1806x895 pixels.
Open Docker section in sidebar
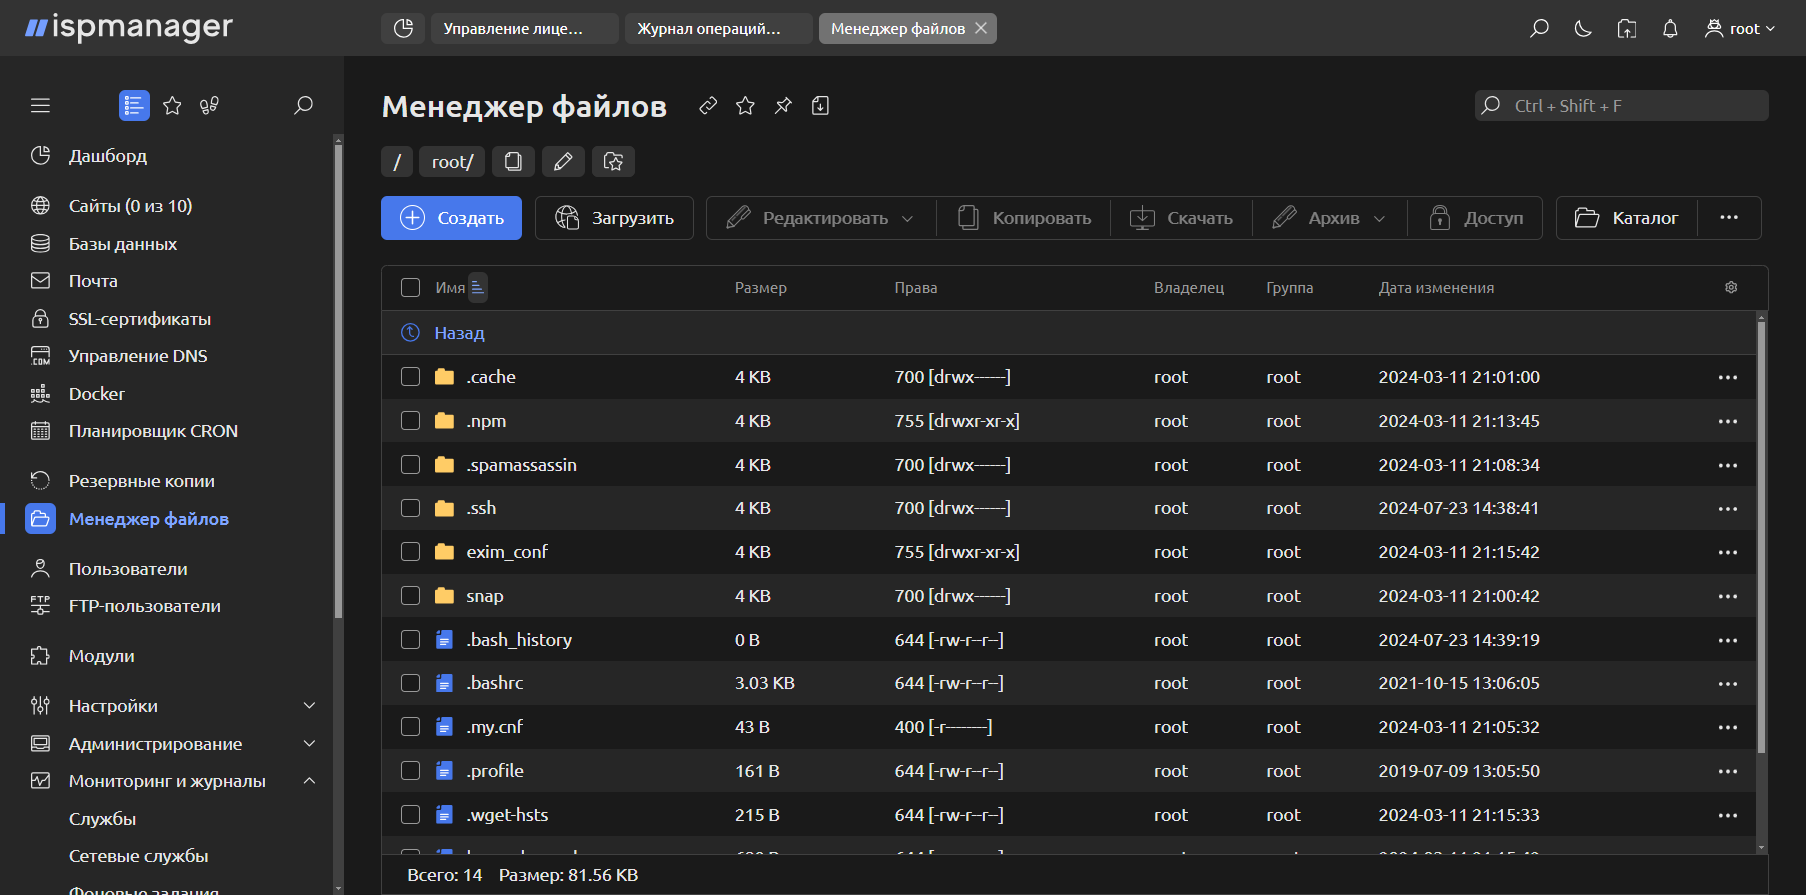(96, 394)
